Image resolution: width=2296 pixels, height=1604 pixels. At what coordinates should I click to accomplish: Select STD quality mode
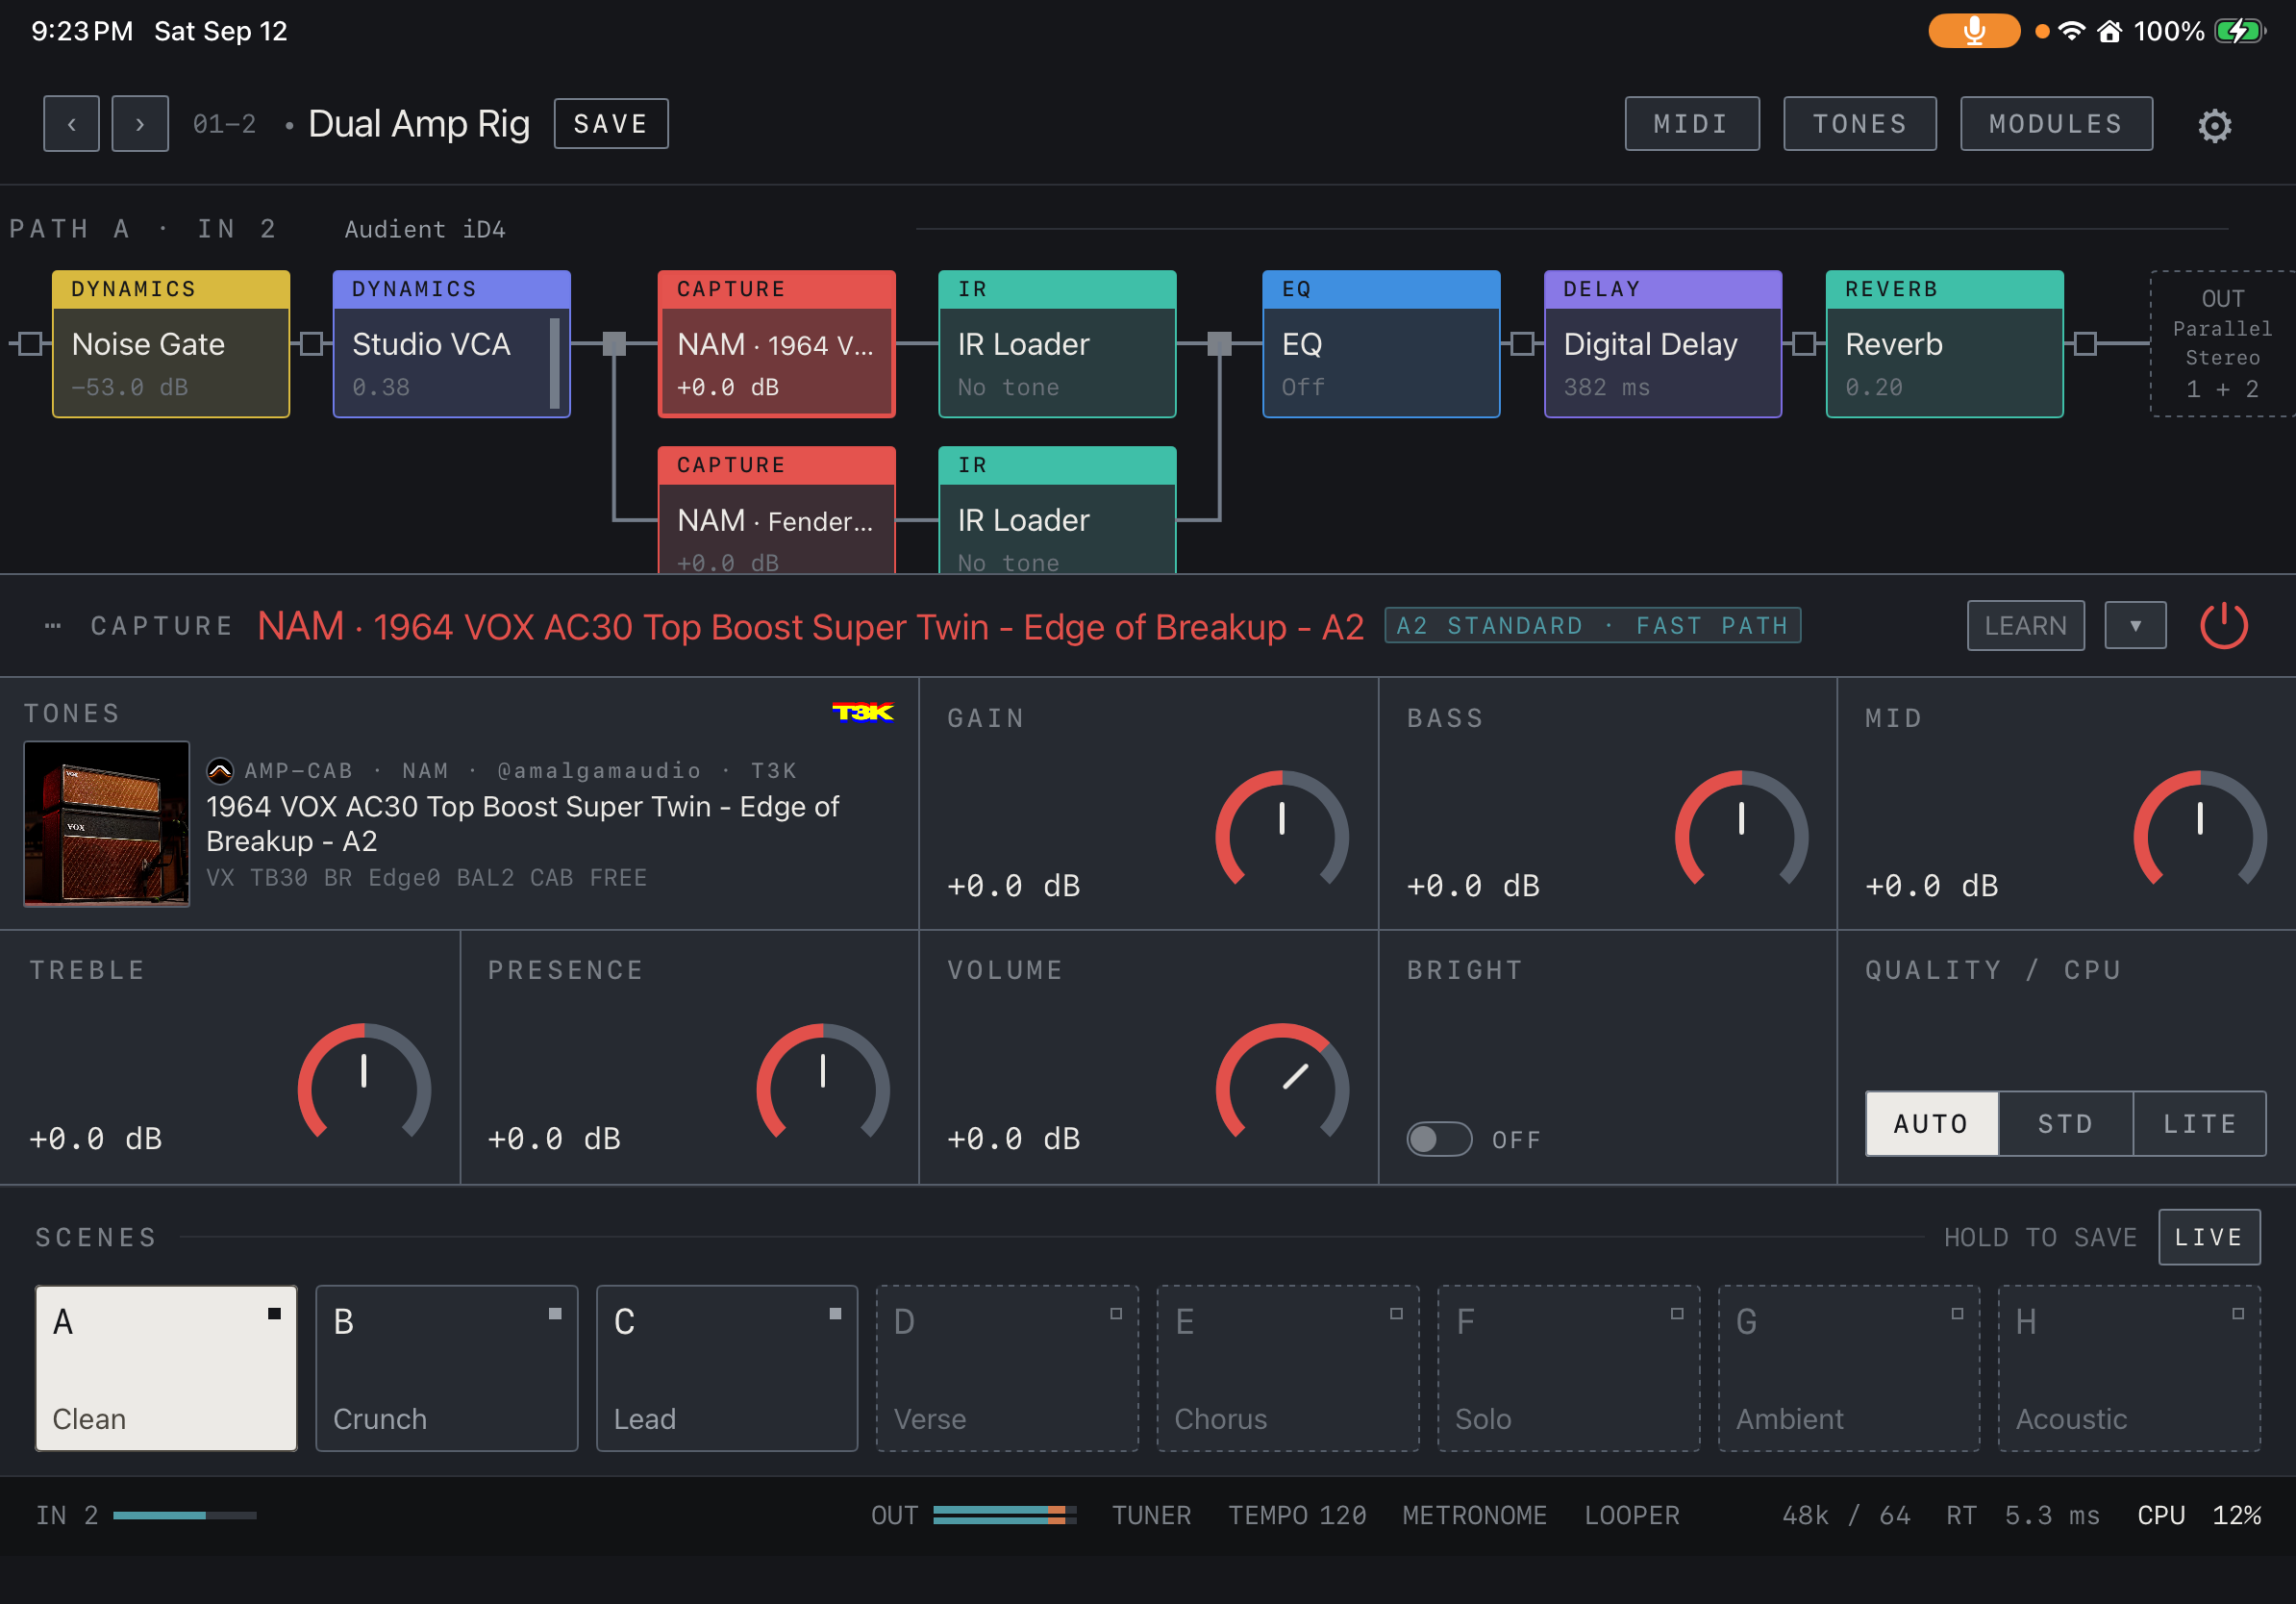[x=2065, y=1124]
